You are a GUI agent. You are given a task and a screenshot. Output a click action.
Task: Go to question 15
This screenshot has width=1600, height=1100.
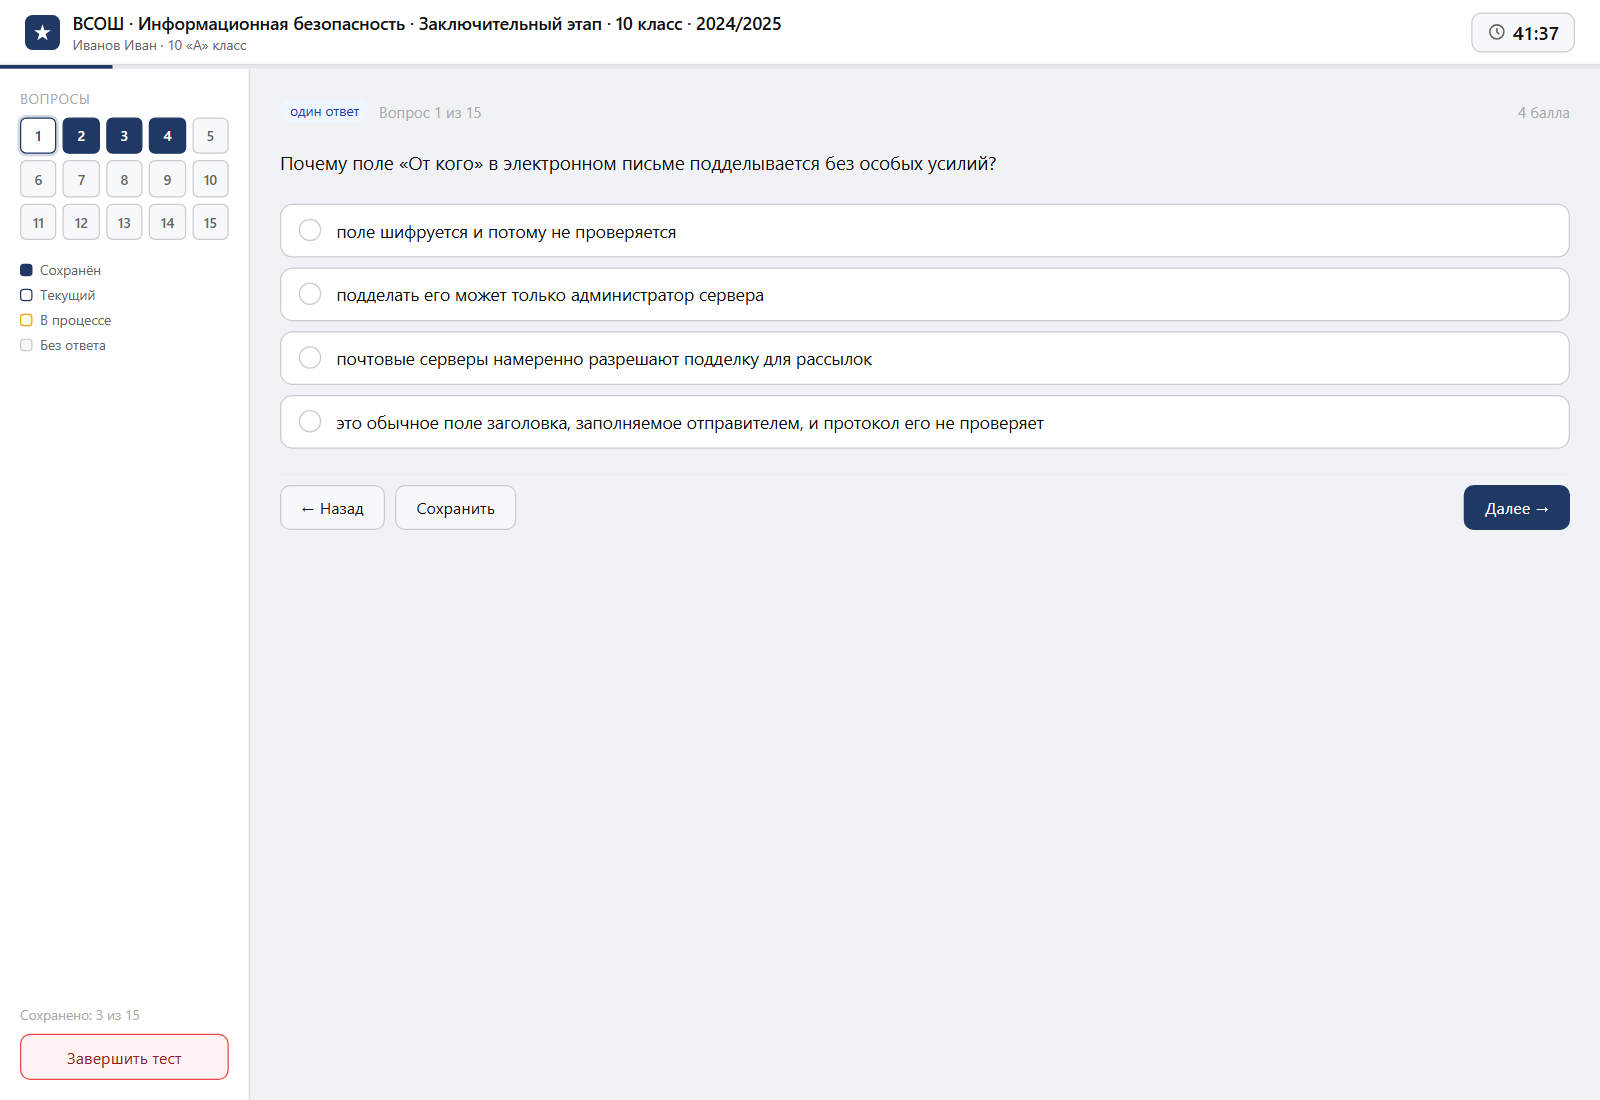(210, 223)
